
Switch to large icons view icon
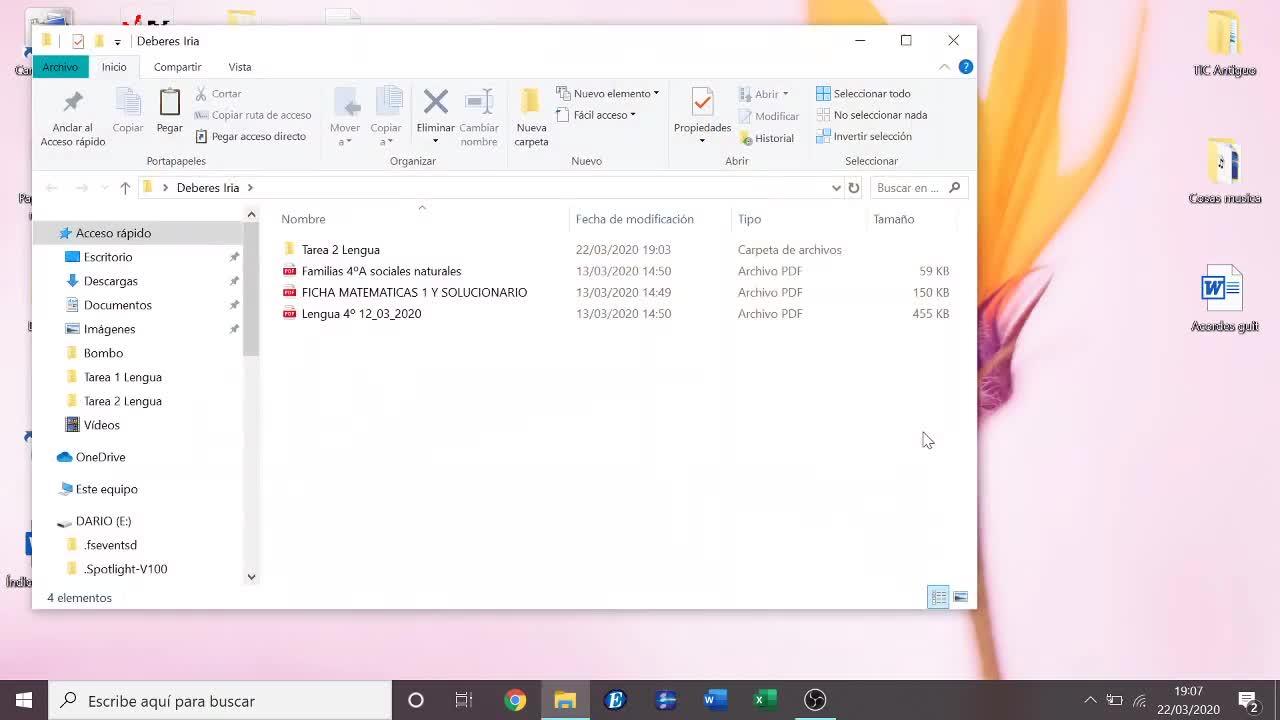pos(960,597)
